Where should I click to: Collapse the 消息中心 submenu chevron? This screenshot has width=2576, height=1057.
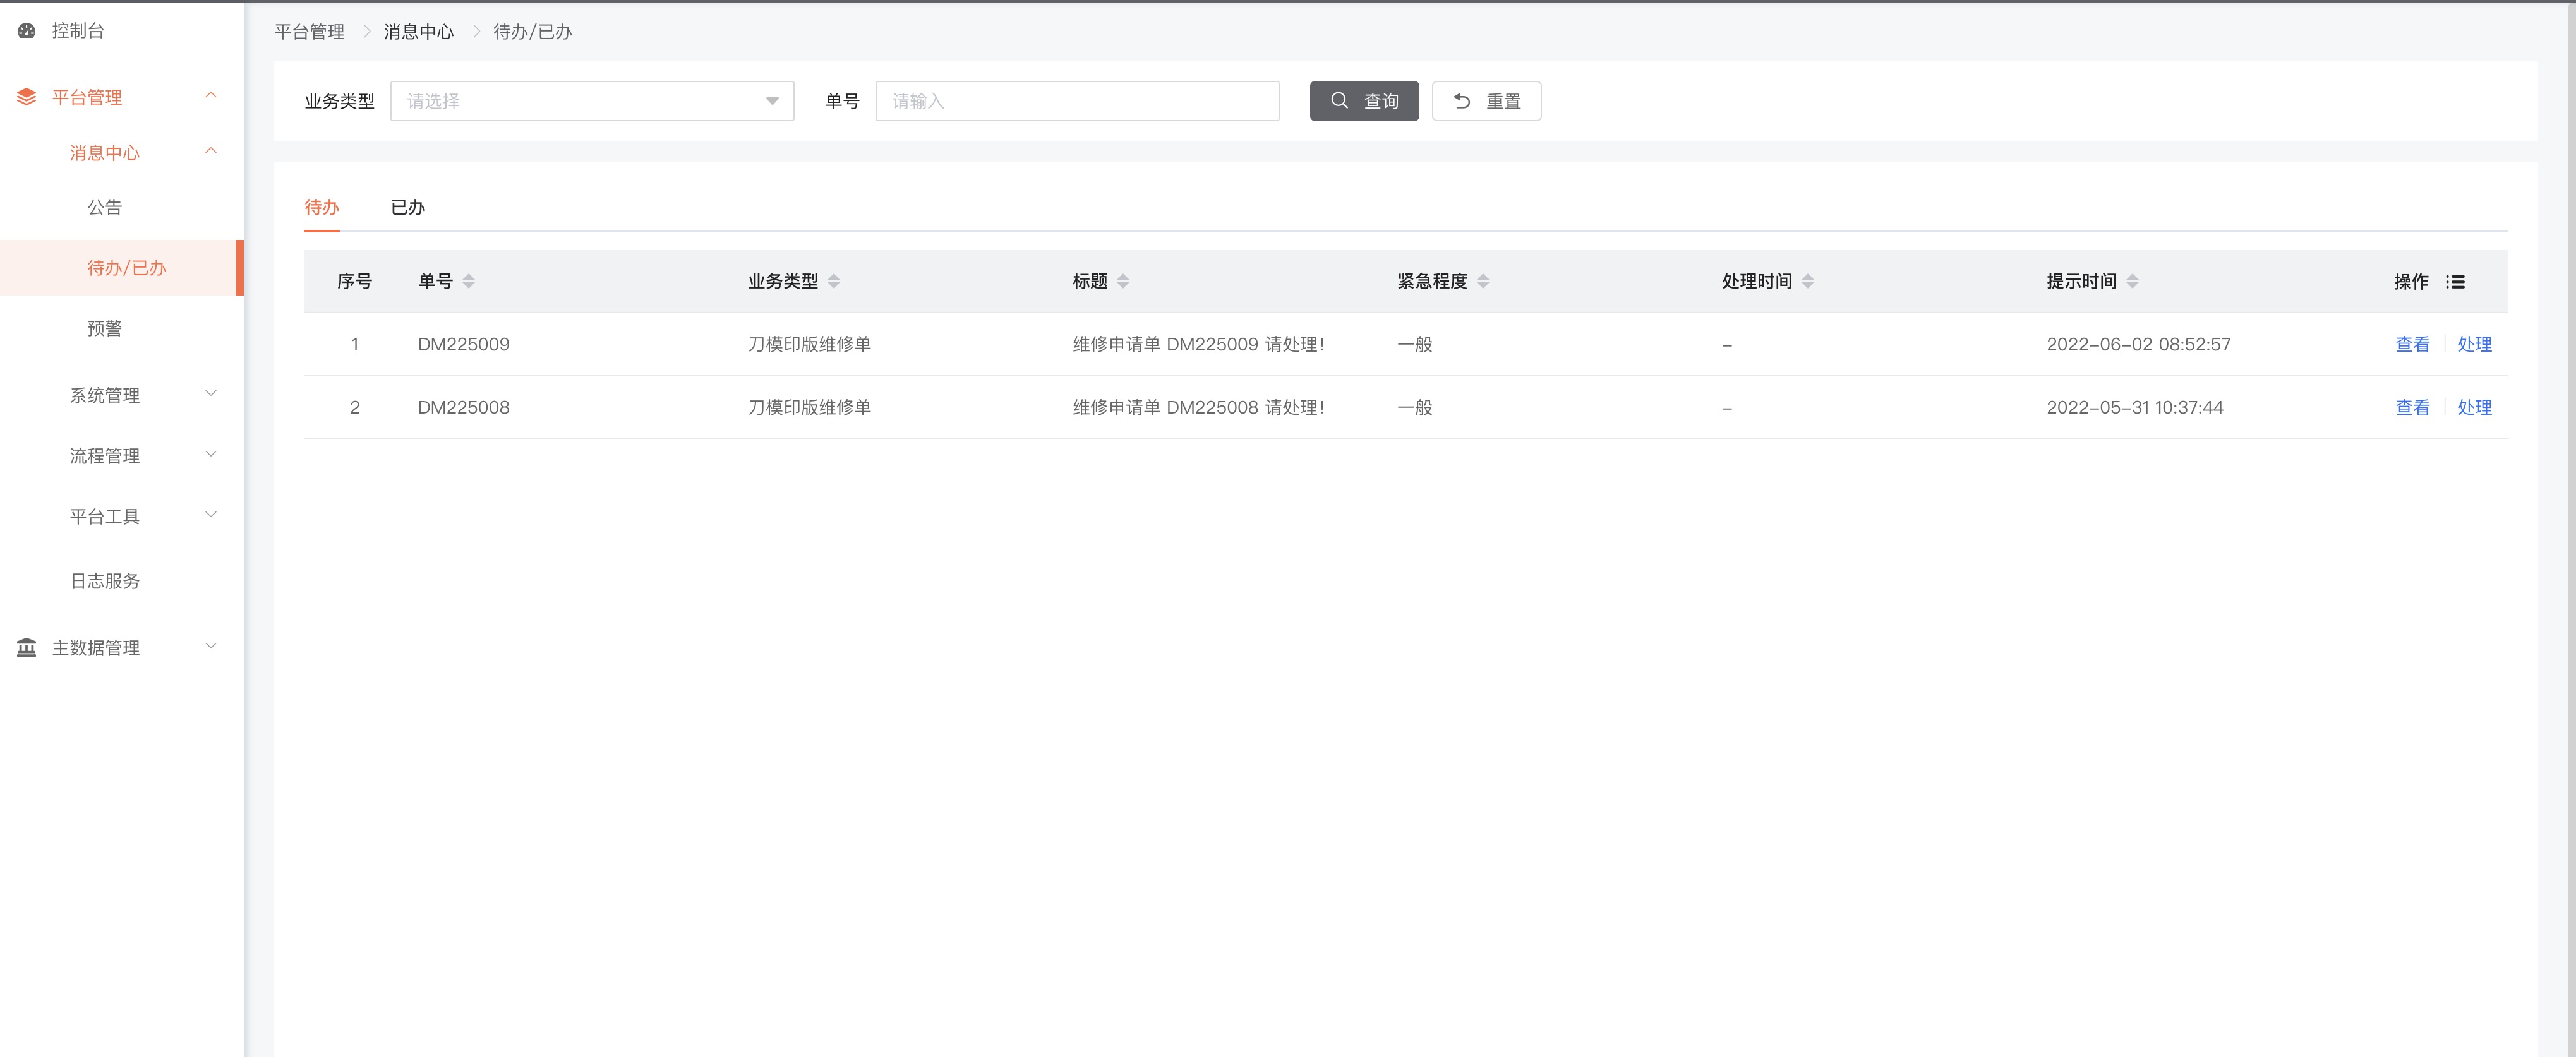point(211,152)
